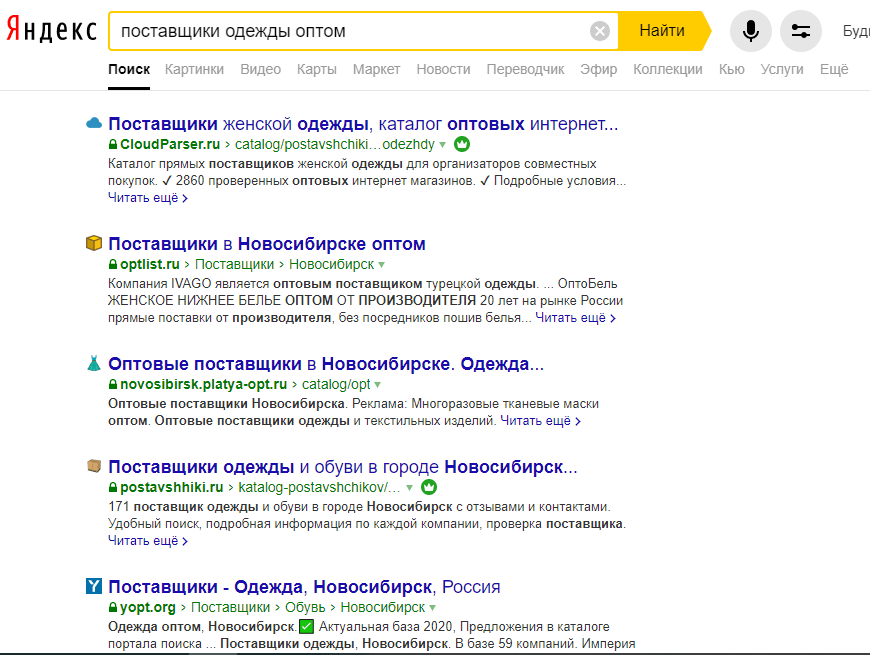Click Новосибирск breadcrumb under optlist.ru
The image size is (870, 655).
332,264
